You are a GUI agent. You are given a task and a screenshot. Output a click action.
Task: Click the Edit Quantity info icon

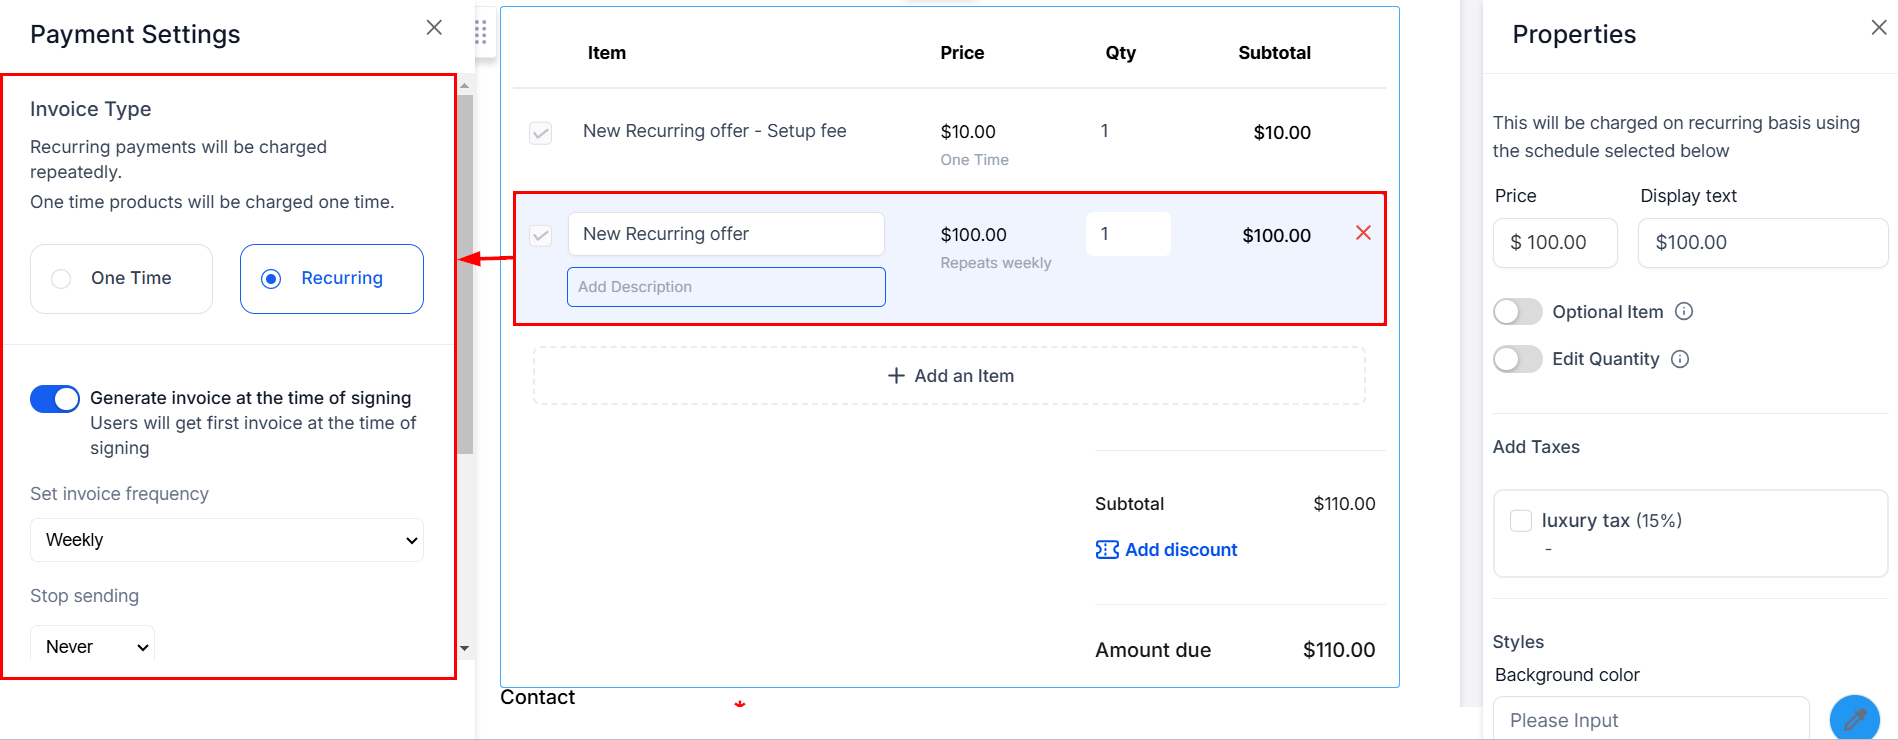pos(1680,359)
